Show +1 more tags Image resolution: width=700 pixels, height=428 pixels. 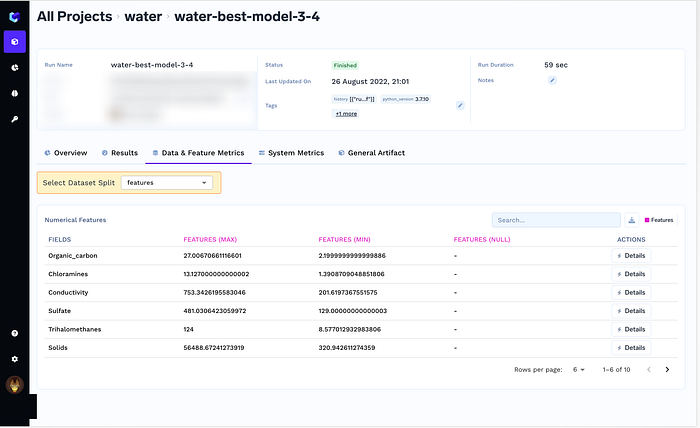[346, 114]
